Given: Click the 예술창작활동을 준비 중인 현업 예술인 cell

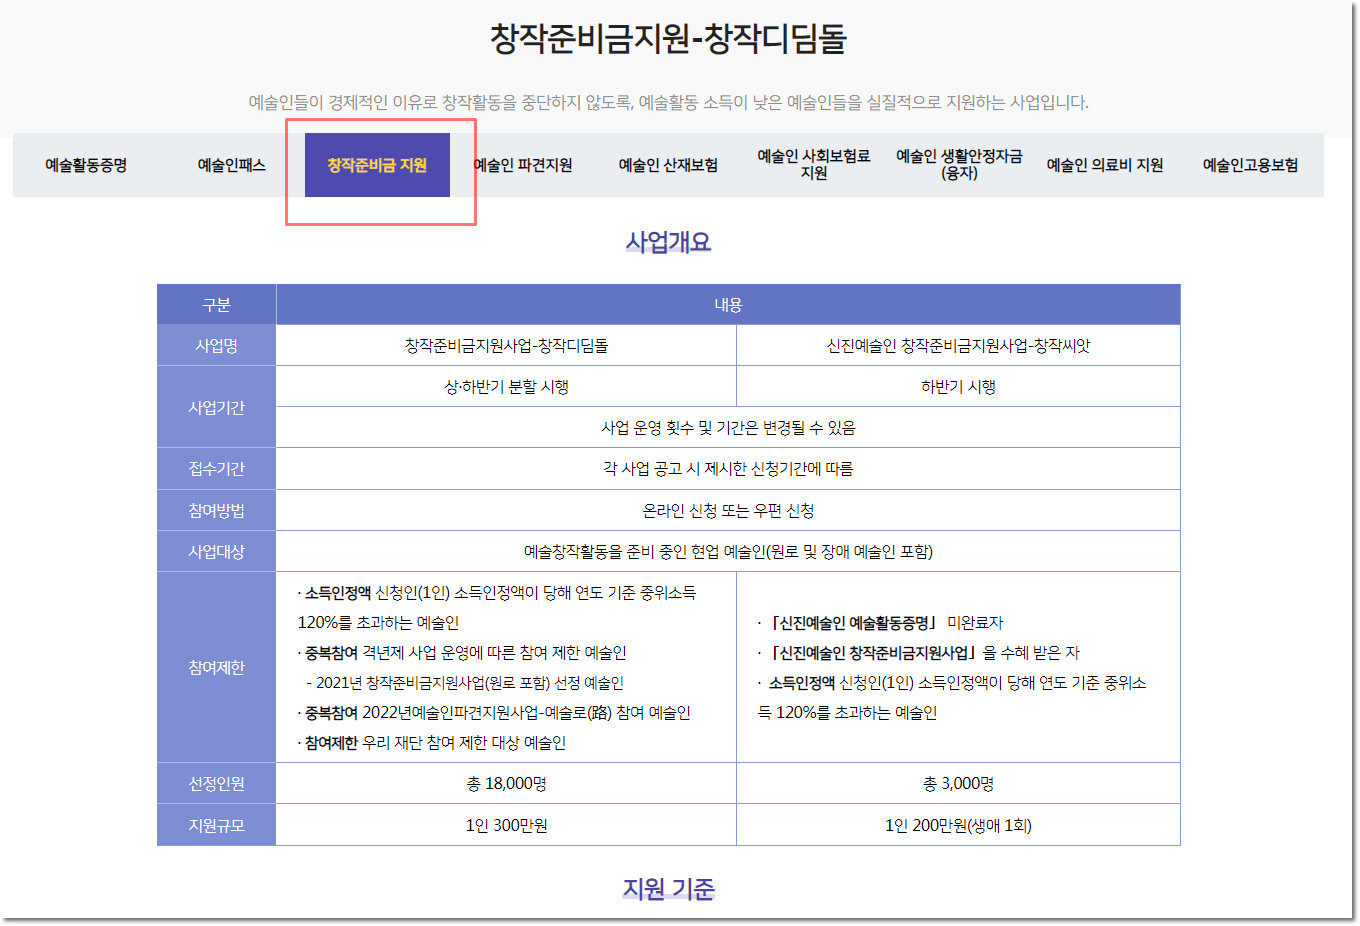Looking at the screenshot, I should pos(728,552).
